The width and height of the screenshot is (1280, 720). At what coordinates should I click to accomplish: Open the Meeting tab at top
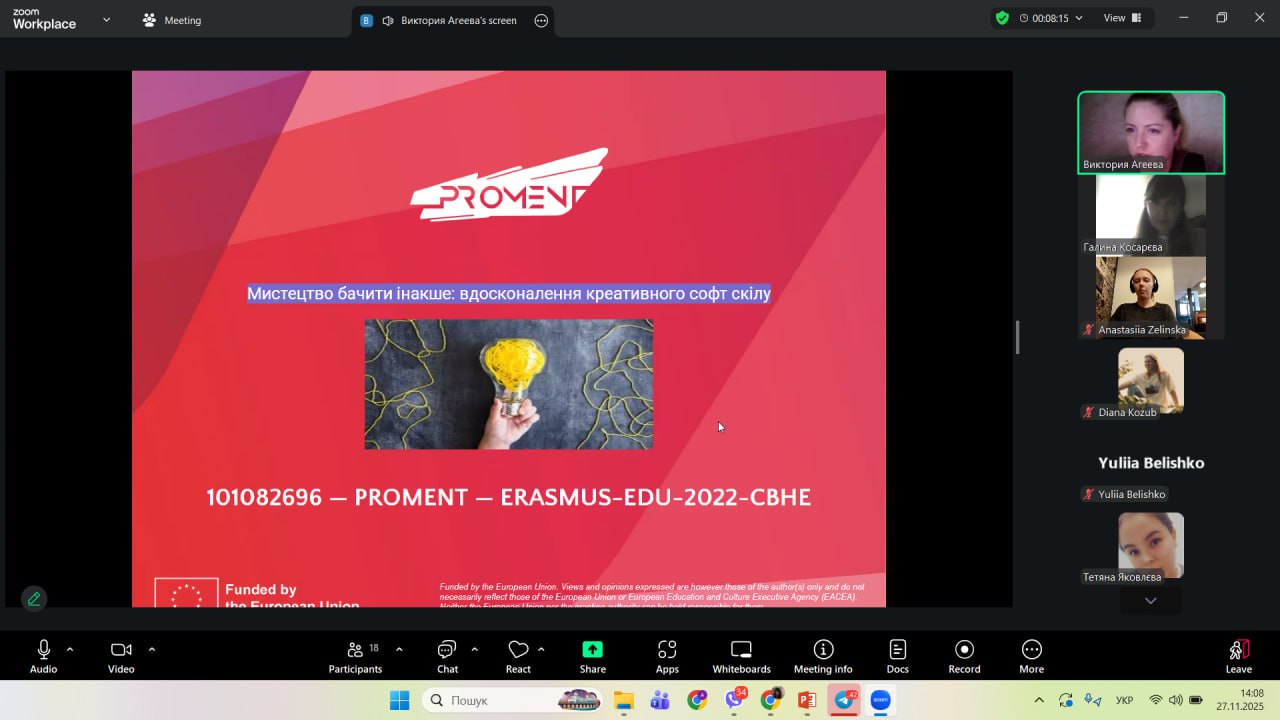point(172,20)
